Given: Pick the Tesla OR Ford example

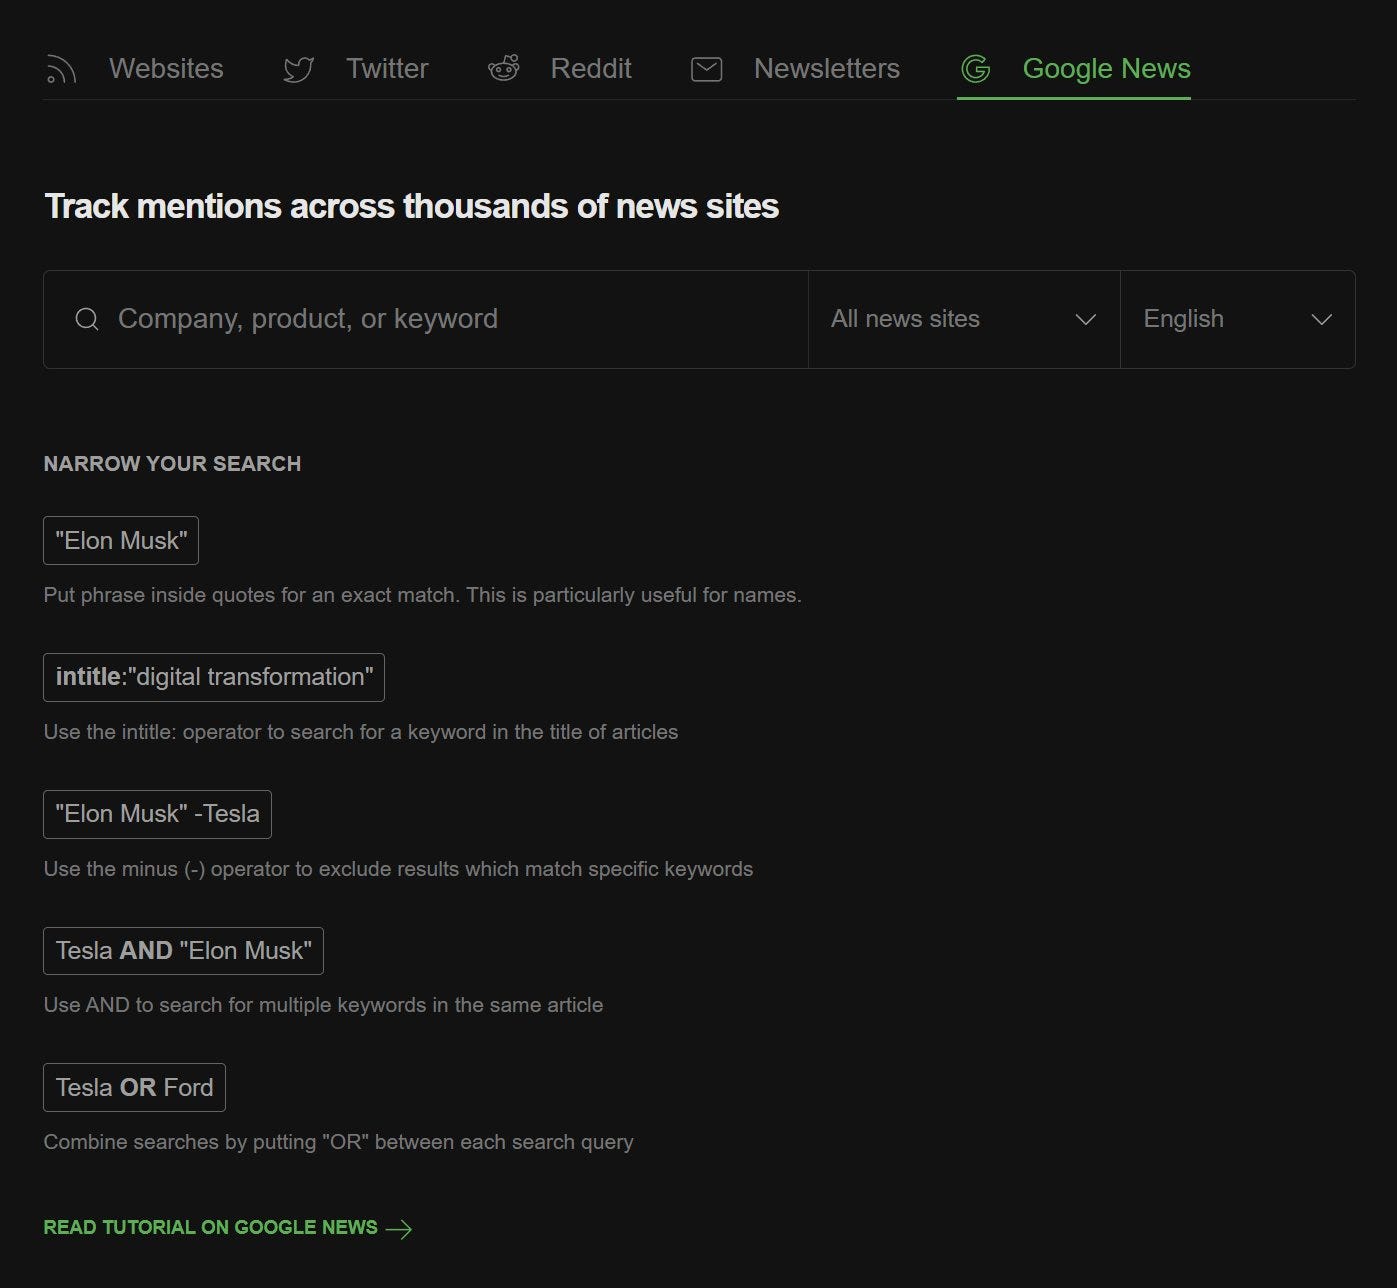Looking at the screenshot, I should (134, 1088).
